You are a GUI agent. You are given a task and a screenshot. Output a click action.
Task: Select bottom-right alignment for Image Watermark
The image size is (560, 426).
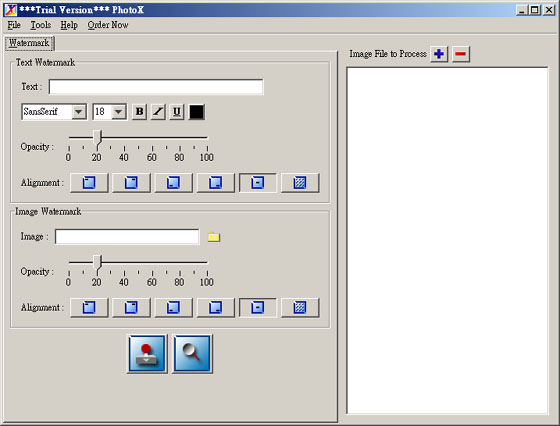tap(215, 307)
